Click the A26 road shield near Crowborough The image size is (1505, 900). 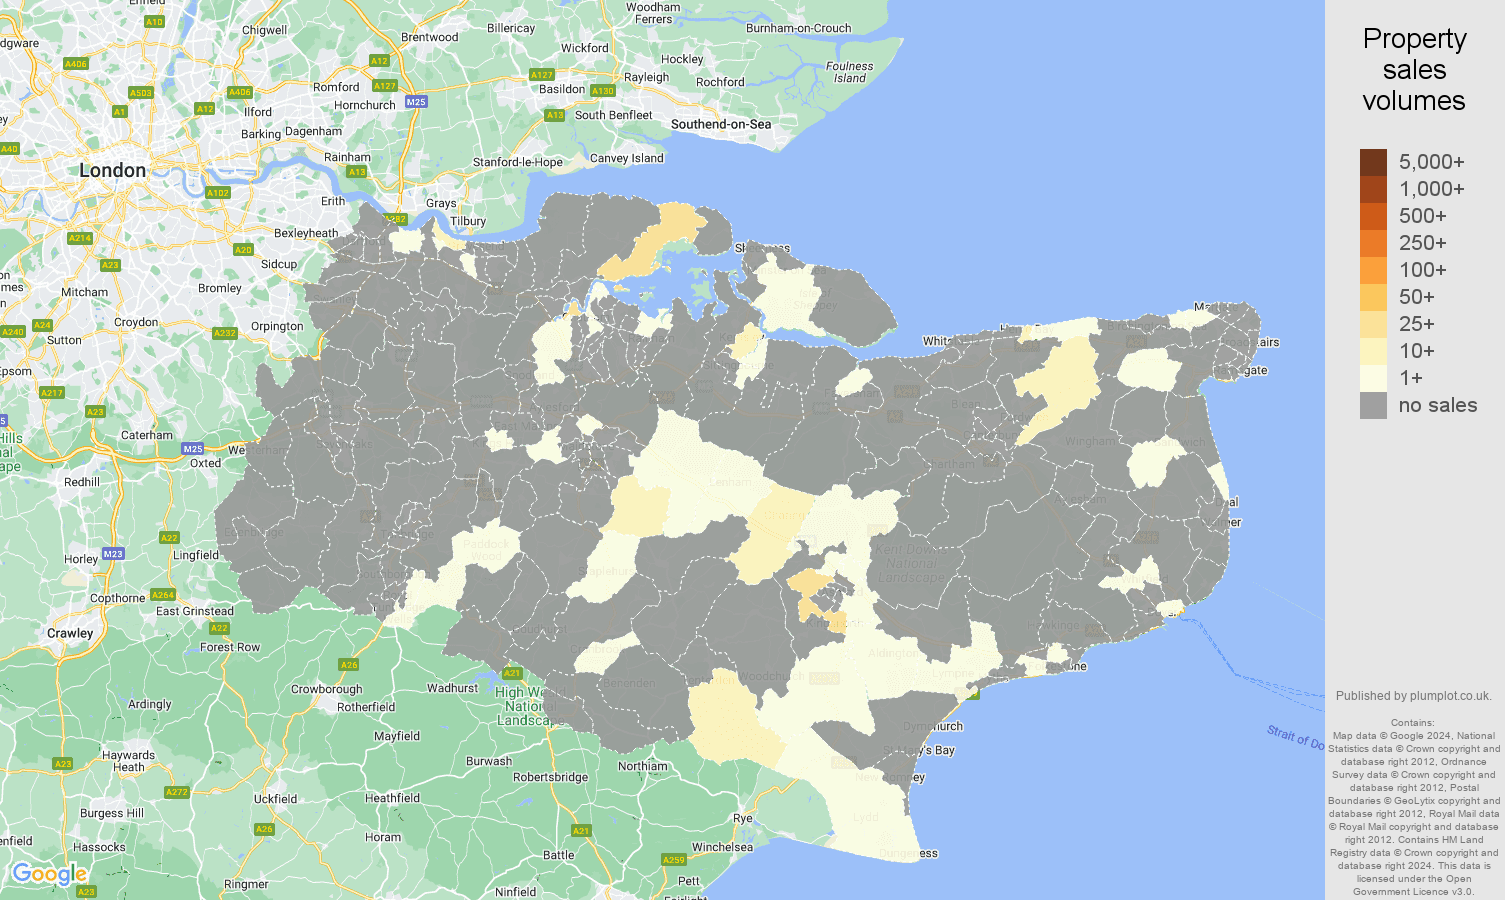pos(349,665)
